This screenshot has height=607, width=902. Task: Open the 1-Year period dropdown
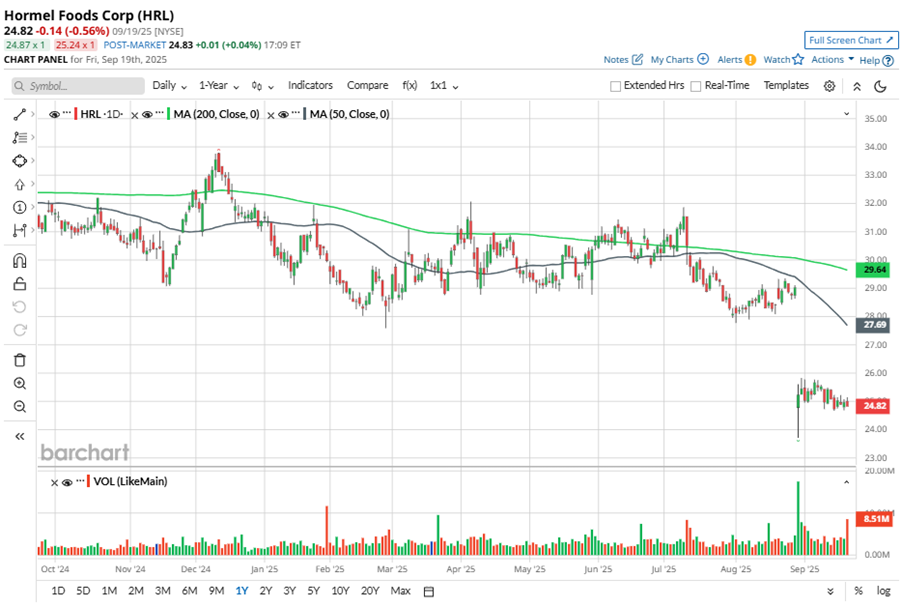pyautogui.click(x=219, y=86)
